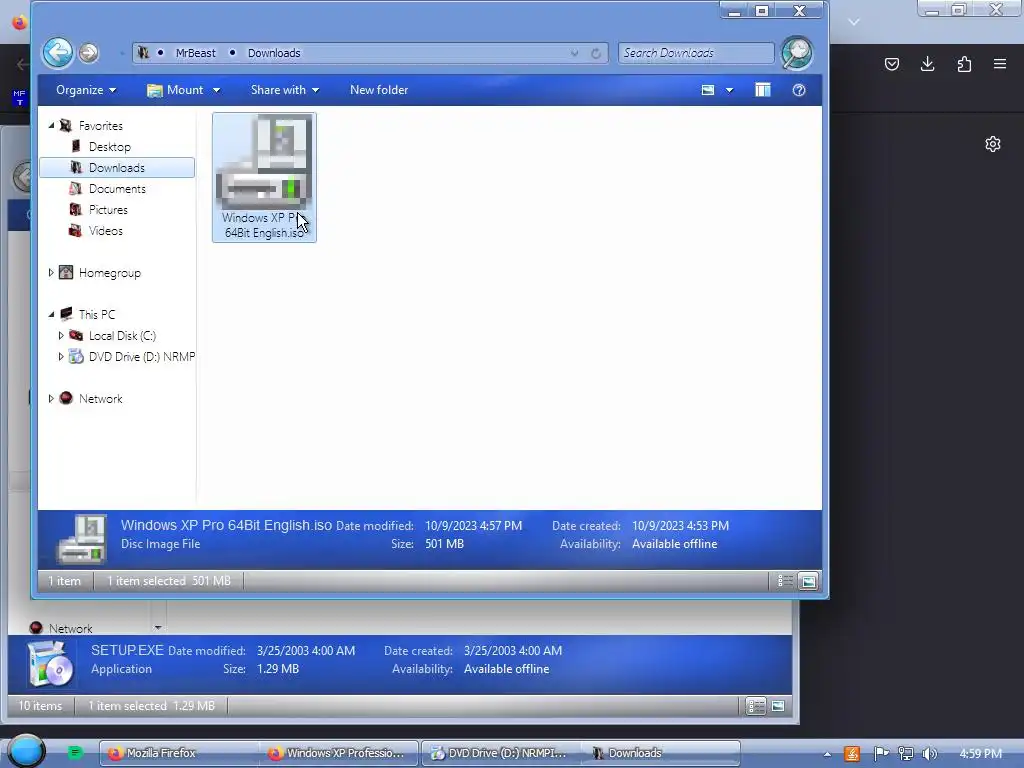1024x768 pixels.
Task: Open the Action Center flag icon
Action: click(881, 754)
